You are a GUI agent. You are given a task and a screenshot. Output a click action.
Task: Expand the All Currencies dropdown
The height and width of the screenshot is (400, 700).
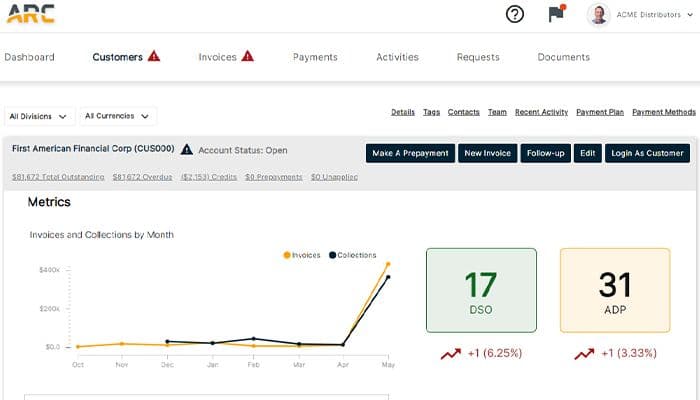point(118,116)
